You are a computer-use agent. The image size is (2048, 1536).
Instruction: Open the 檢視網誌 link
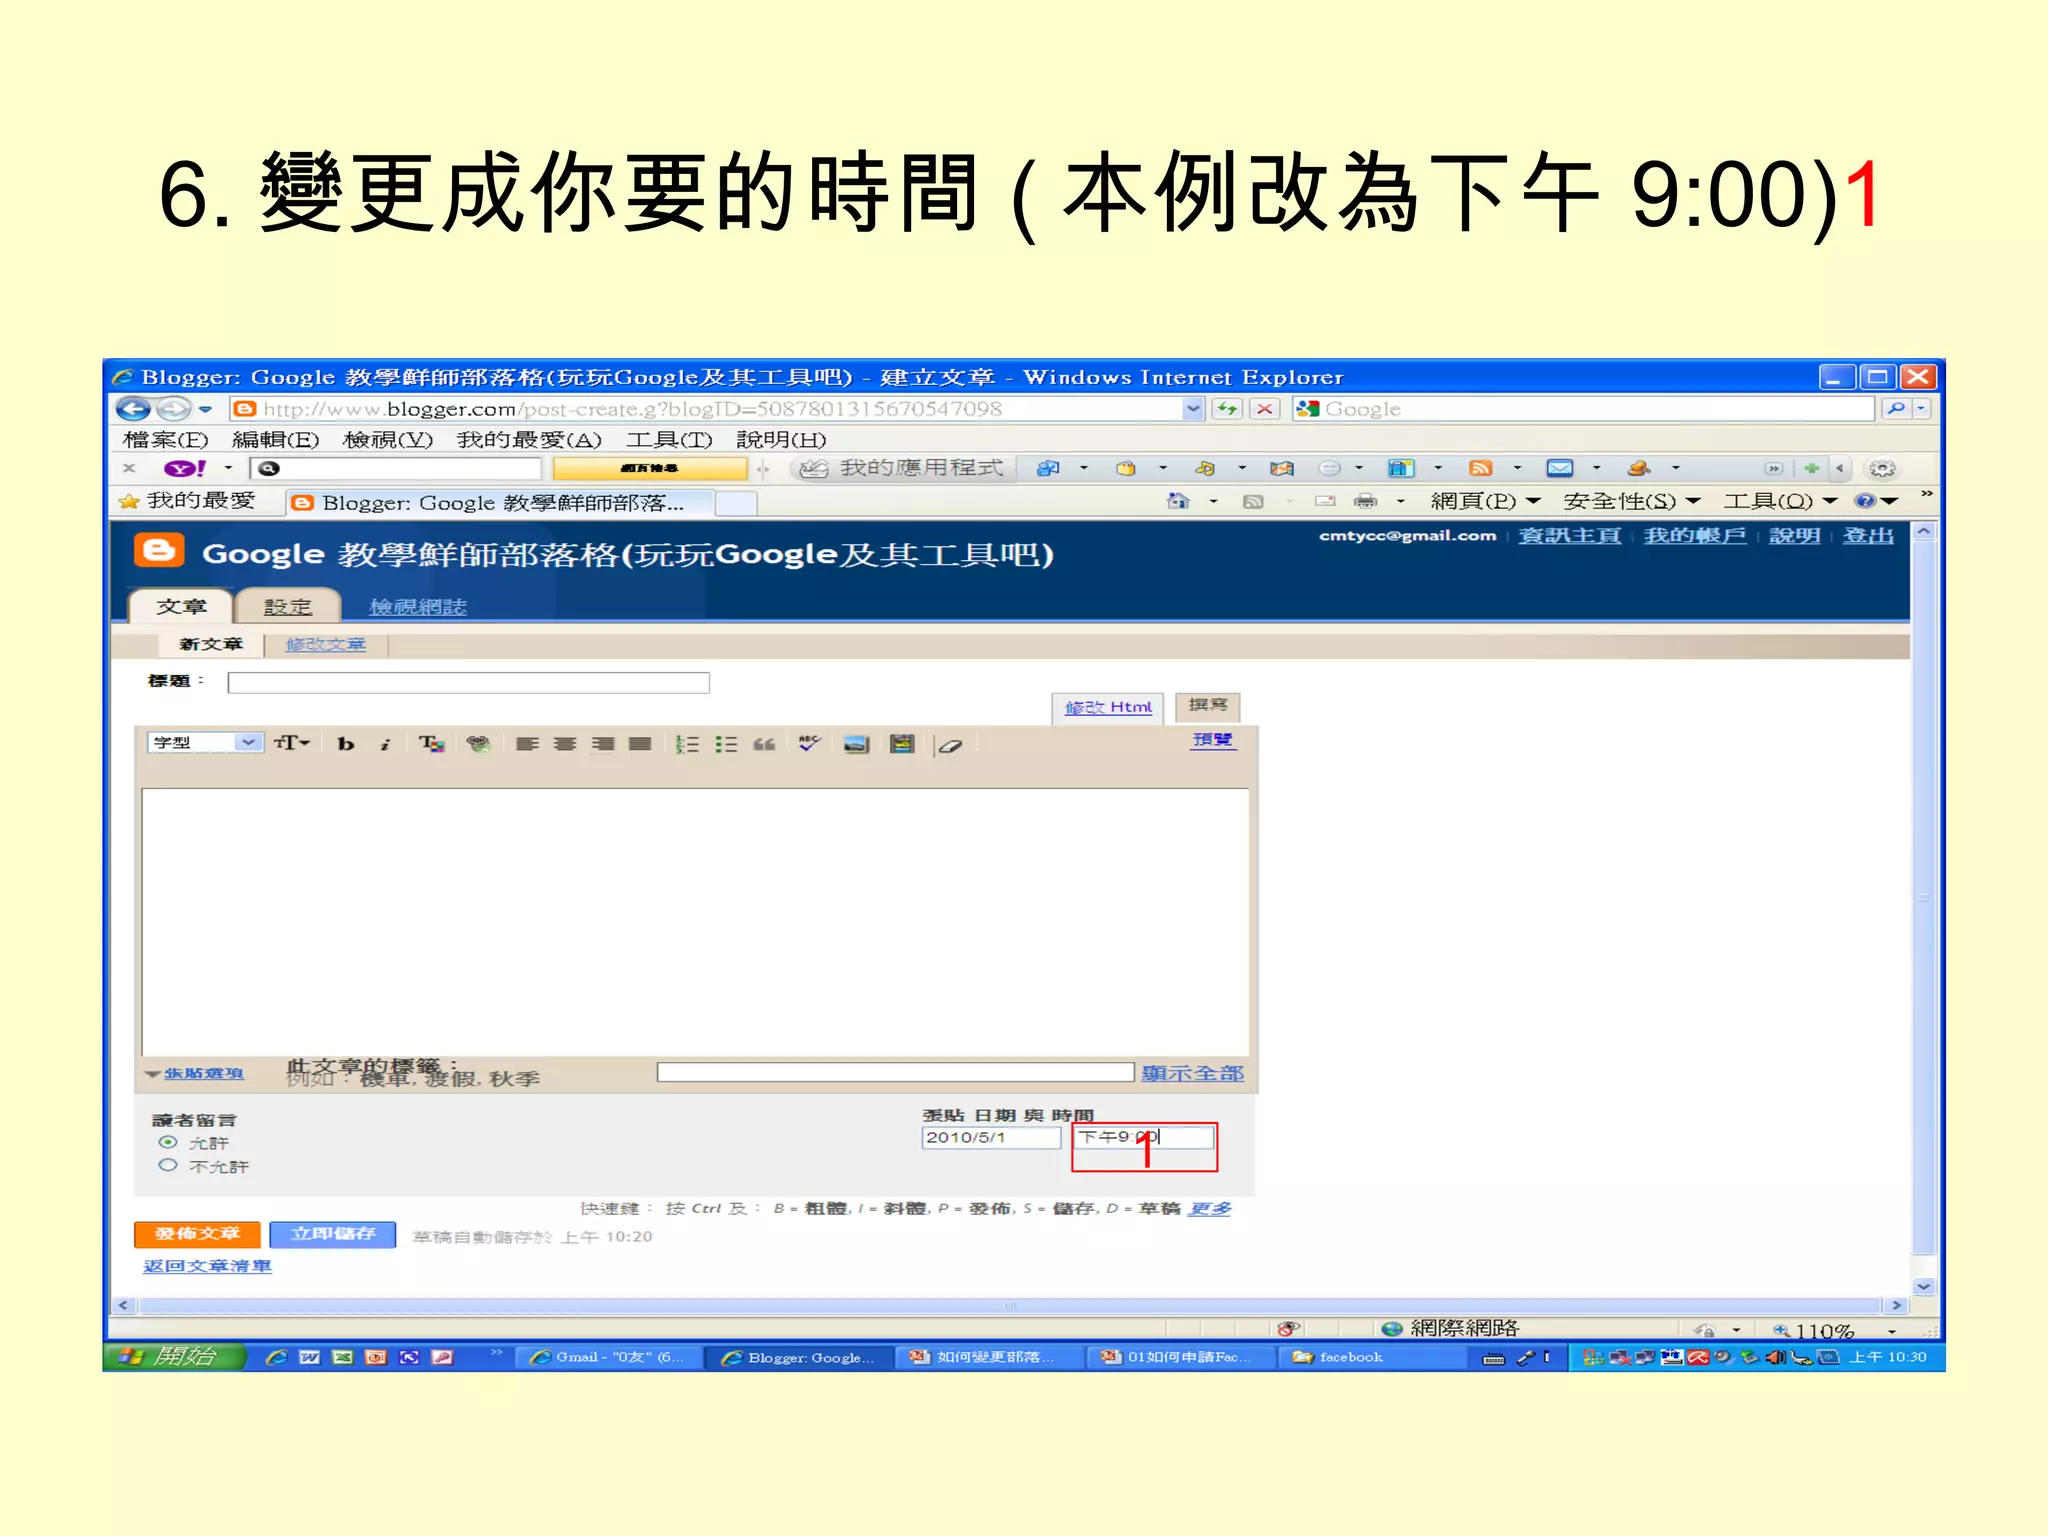click(x=417, y=607)
